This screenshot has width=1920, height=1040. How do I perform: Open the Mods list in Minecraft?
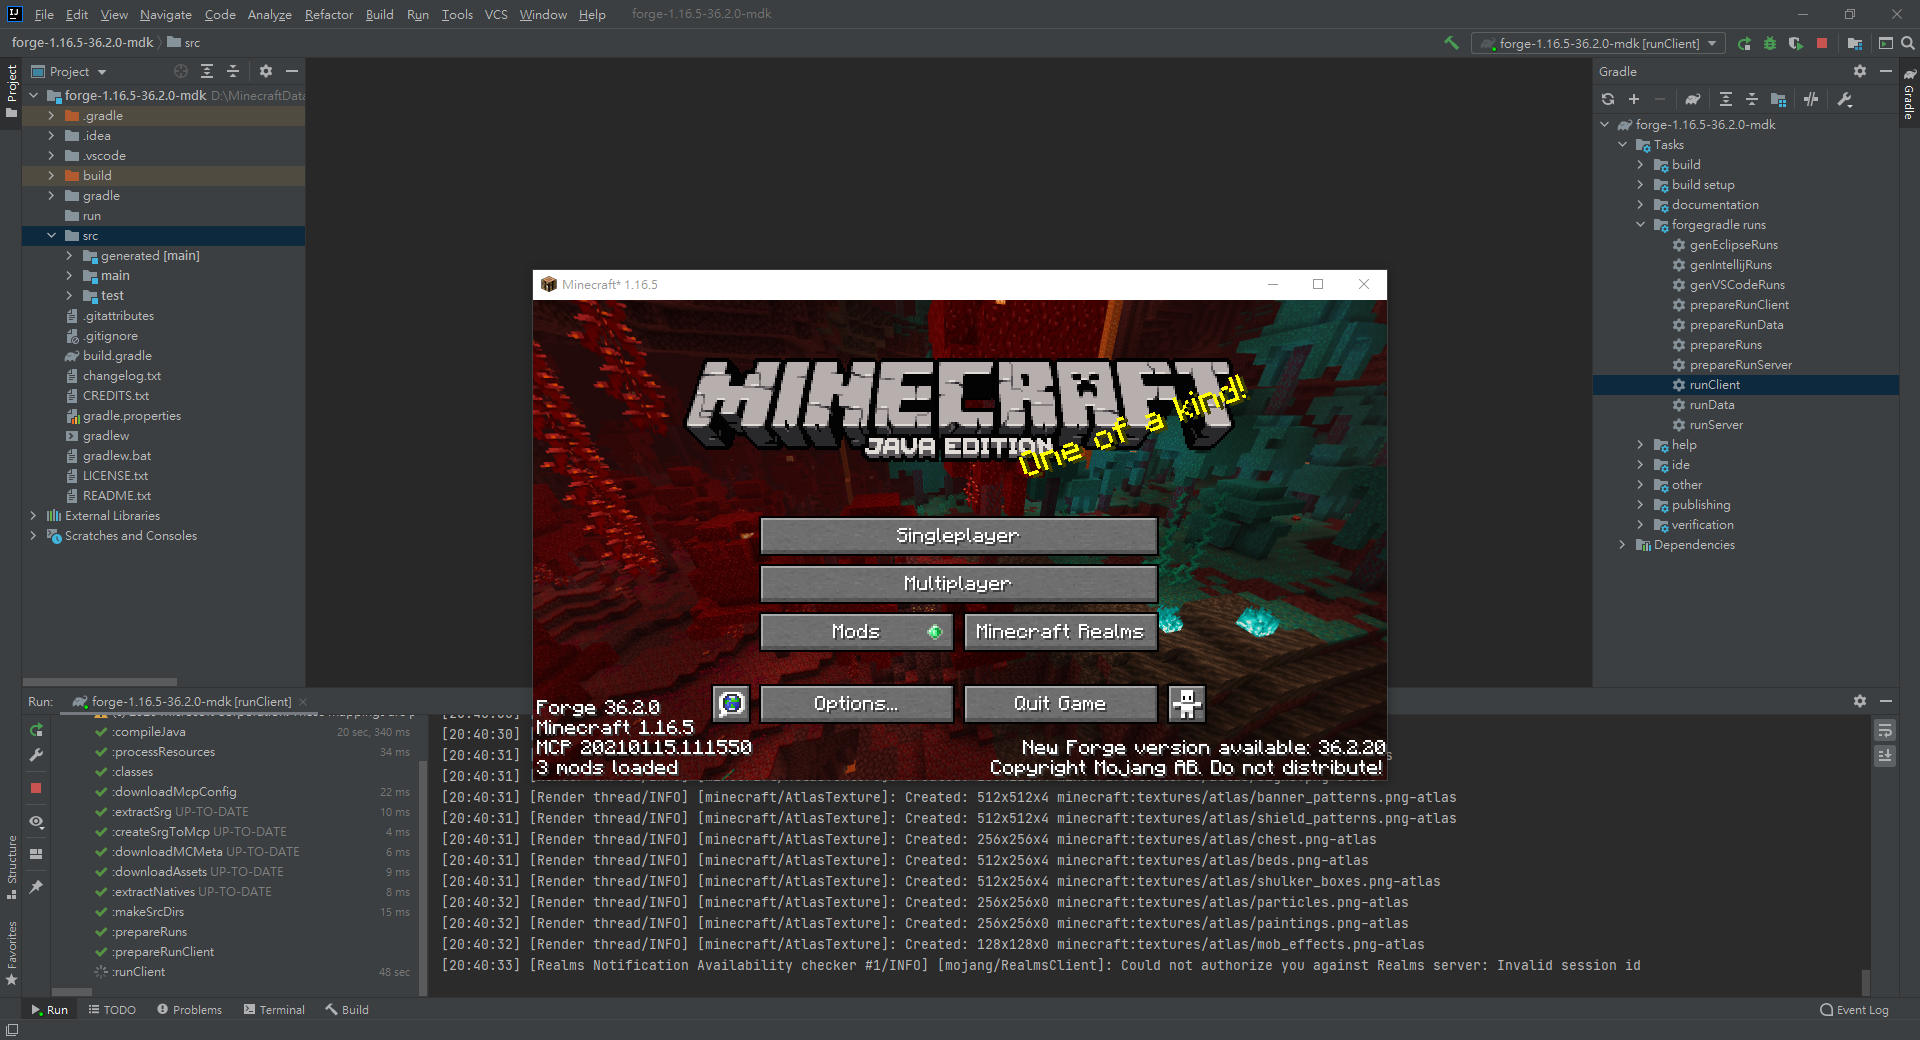click(x=856, y=631)
